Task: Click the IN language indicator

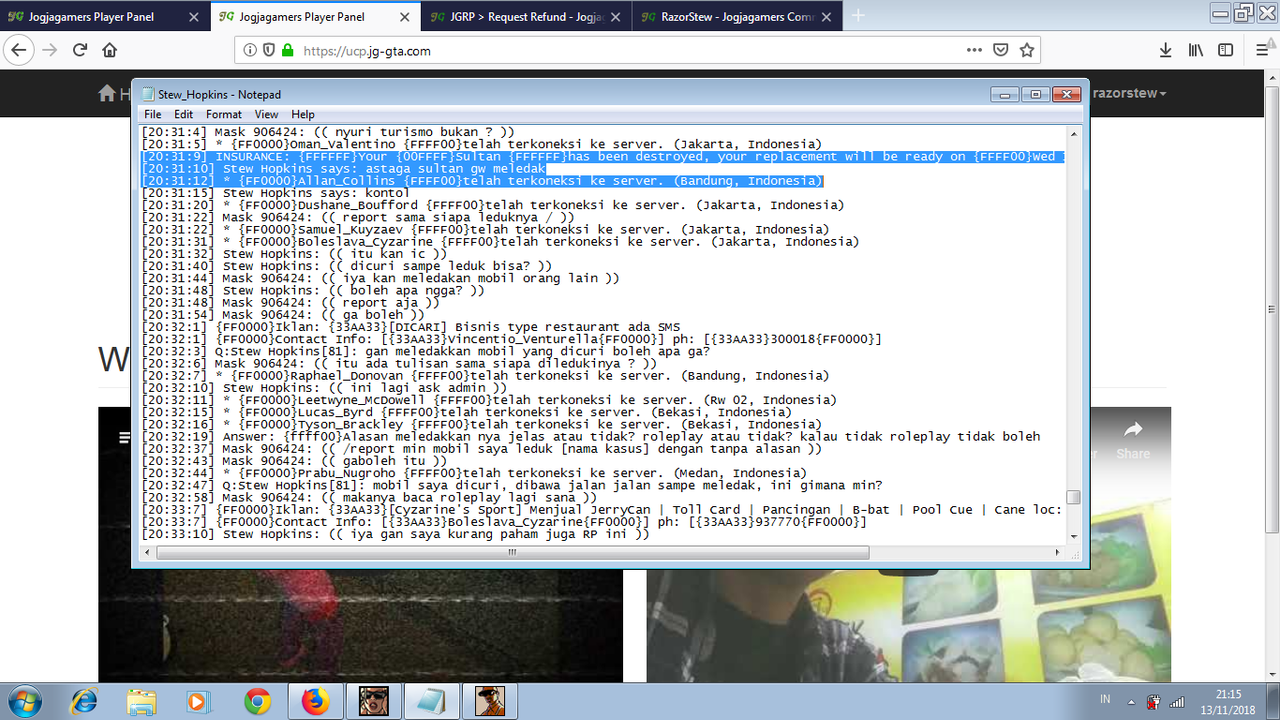Action: (1105, 699)
